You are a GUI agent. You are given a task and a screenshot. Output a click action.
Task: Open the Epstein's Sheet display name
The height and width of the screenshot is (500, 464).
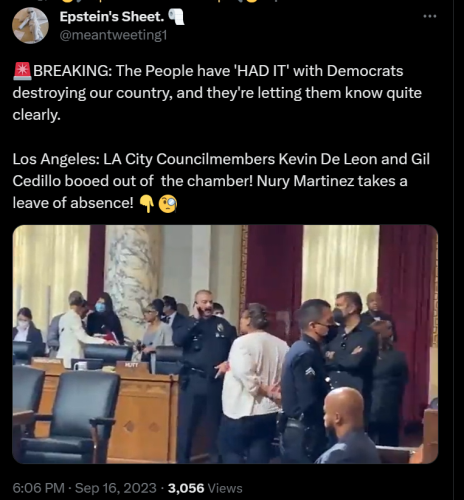point(112,17)
